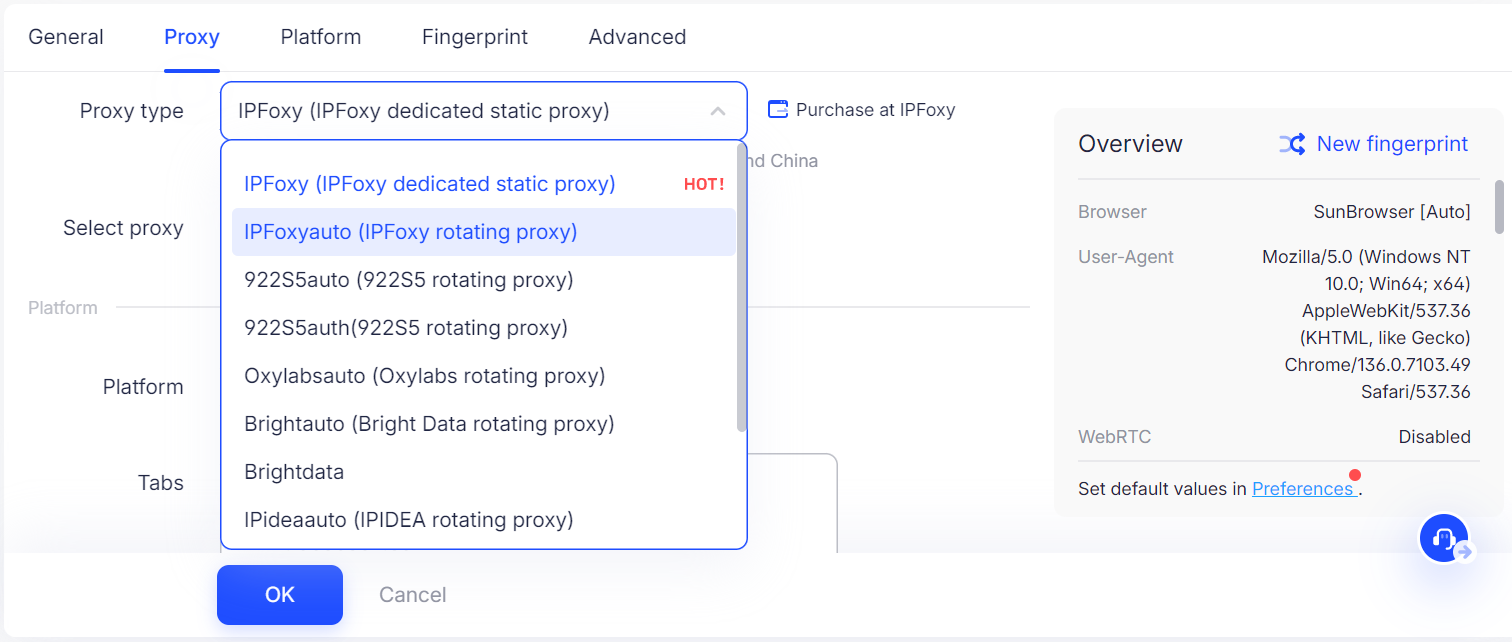Open the support headset chat icon
The width and height of the screenshot is (1512, 642).
click(x=1443, y=538)
